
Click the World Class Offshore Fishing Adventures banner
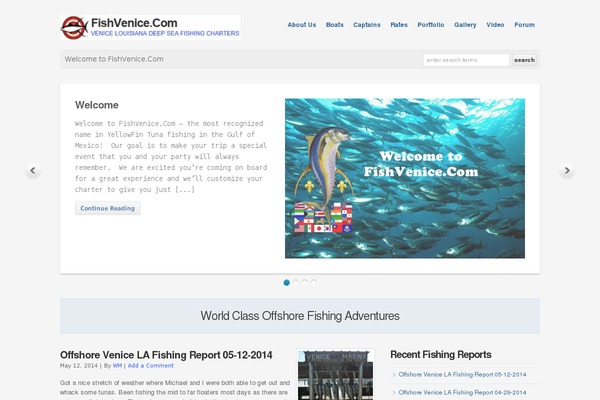tap(300, 316)
